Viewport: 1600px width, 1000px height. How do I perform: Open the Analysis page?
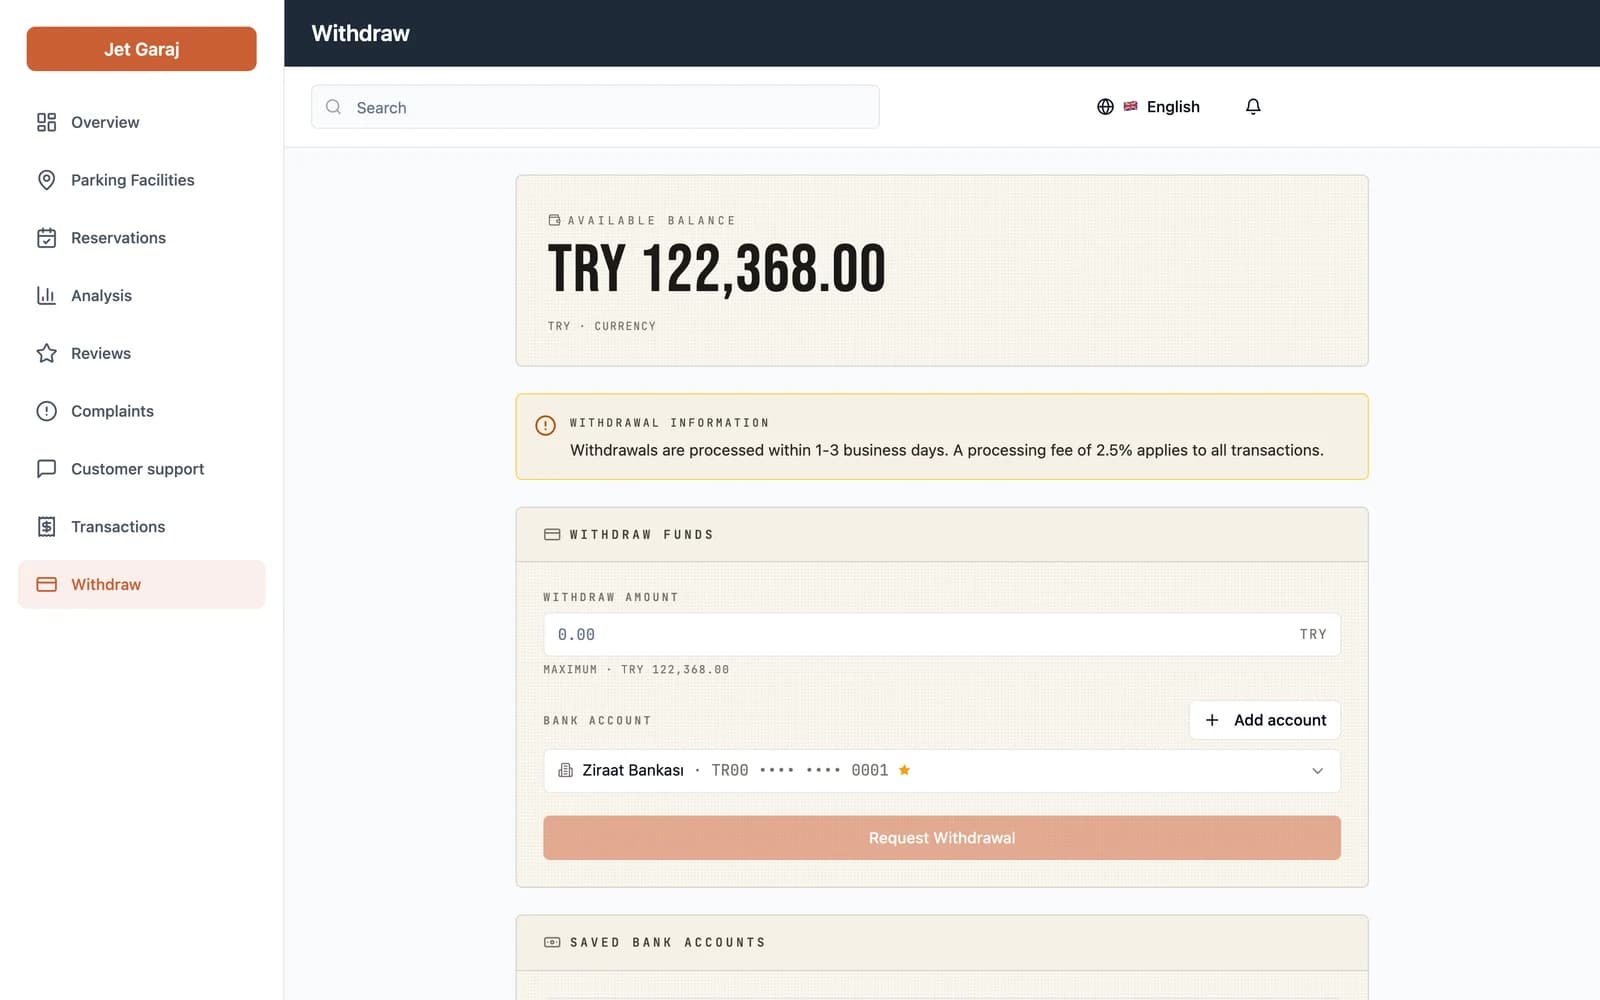click(141, 295)
